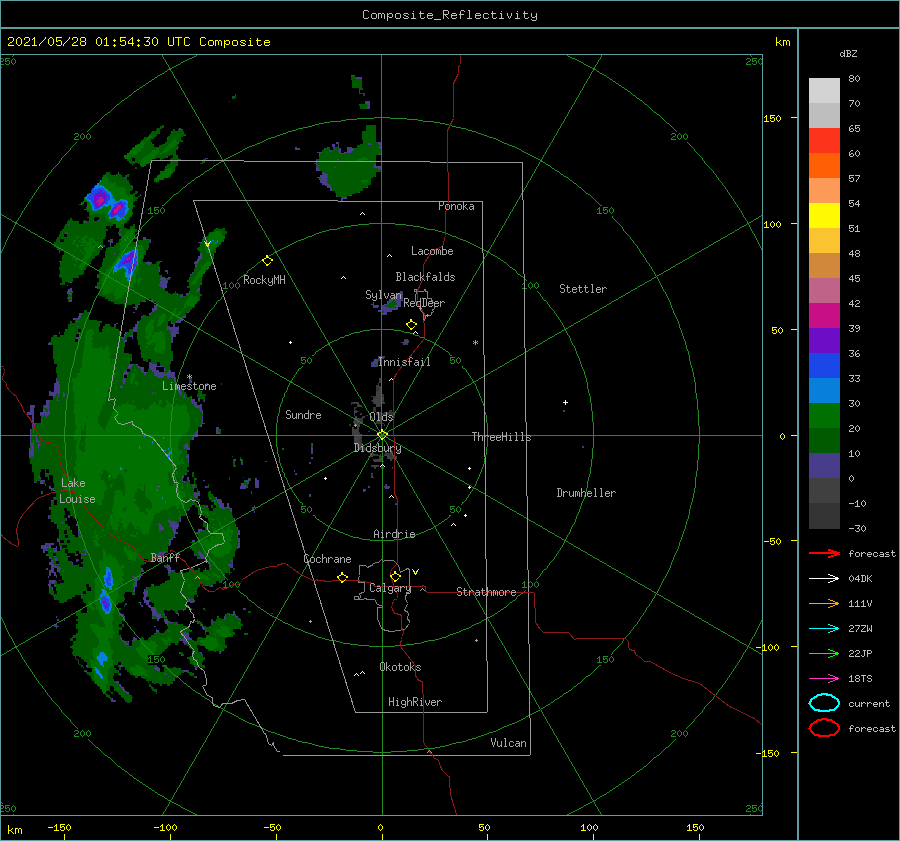Click the Airdrie city label
Image resolution: width=900 pixels, height=841 pixels.
coord(394,534)
